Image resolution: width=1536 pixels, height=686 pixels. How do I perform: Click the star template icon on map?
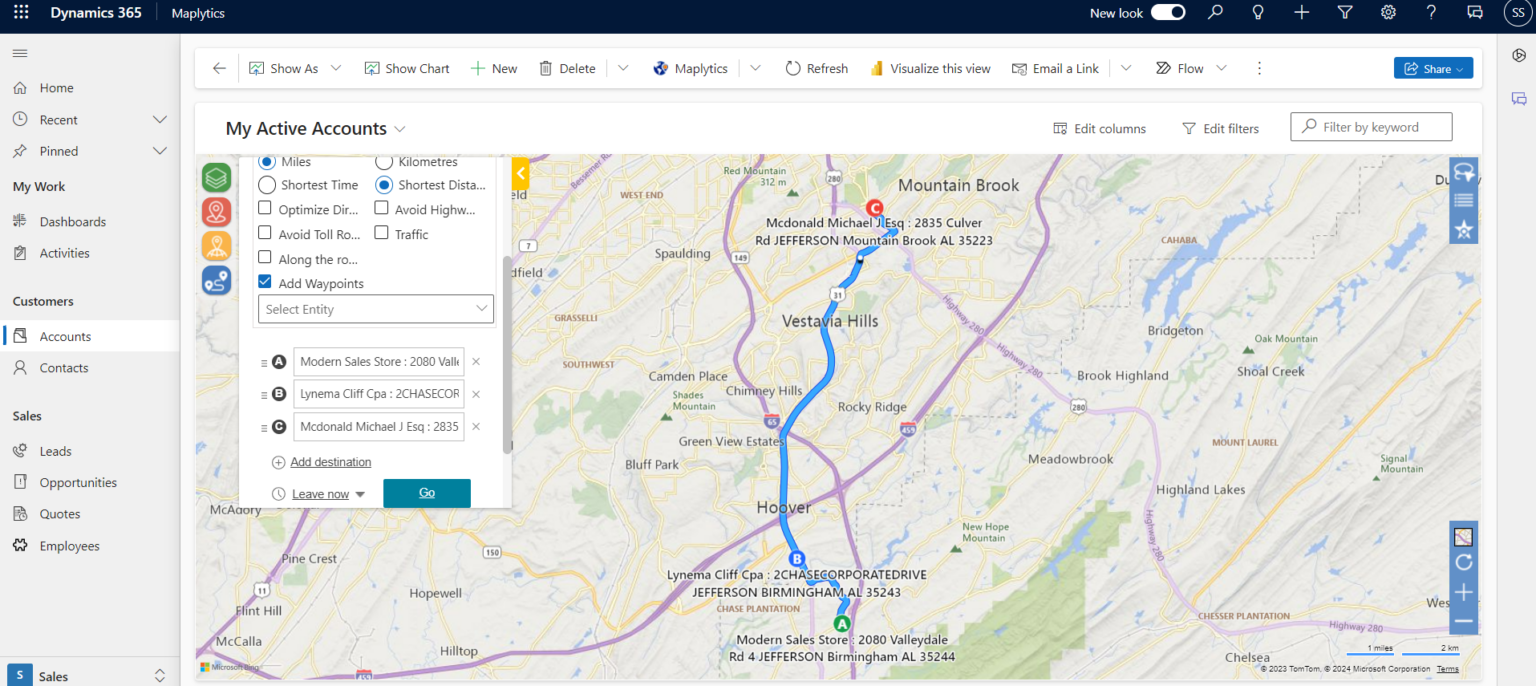point(1463,229)
